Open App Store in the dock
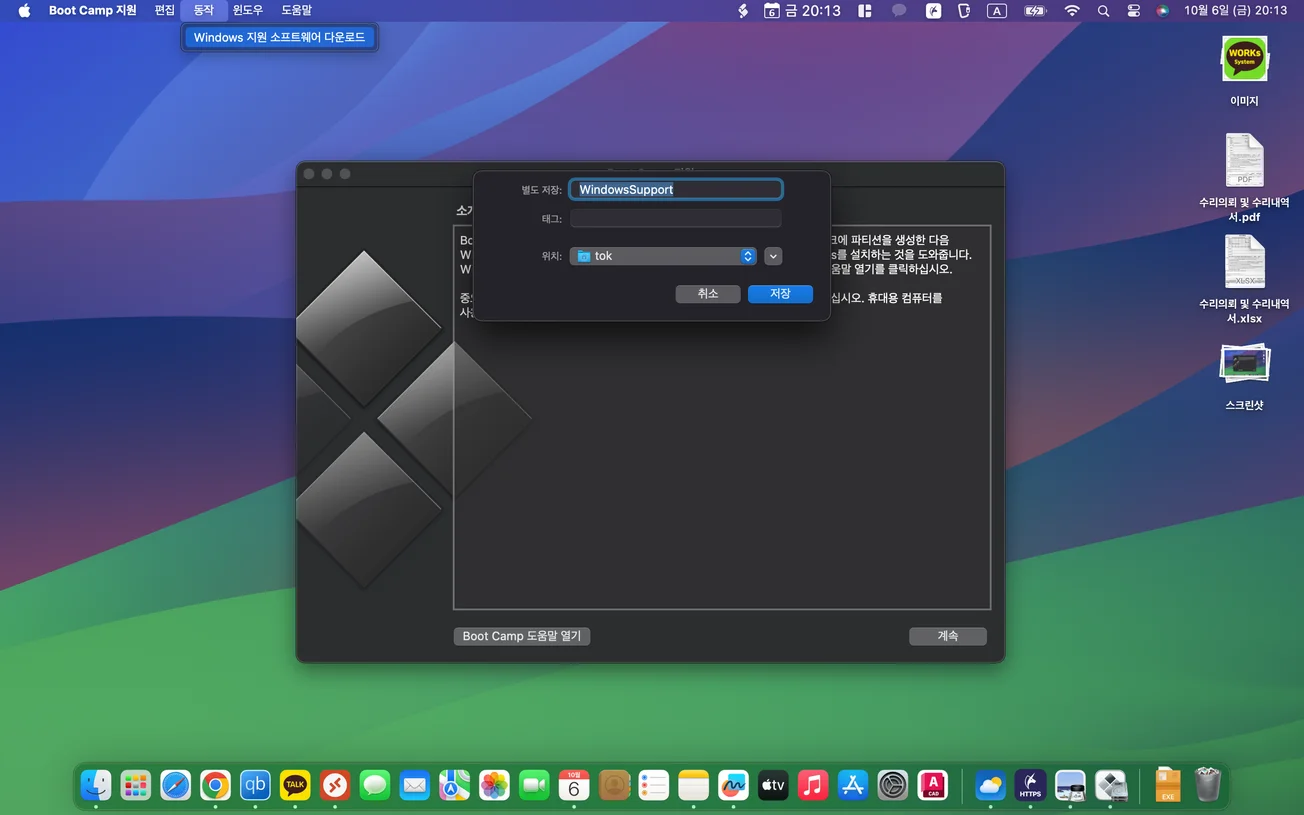The width and height of the screenshot is (1304, 815). click(x=853, y=785)
